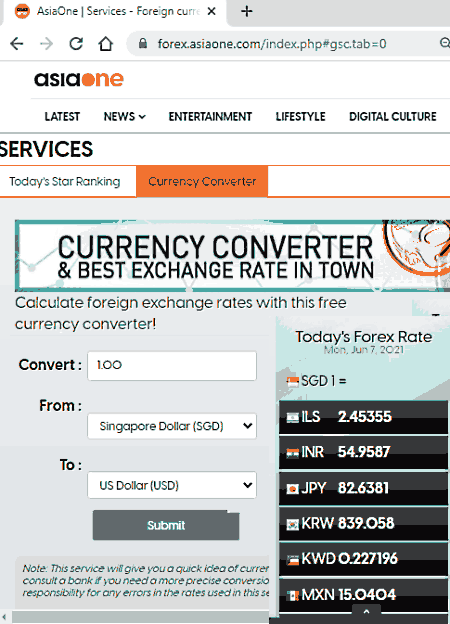The image size is (450, 624).
Task: Click the Currency Converter banner image
Action: [x=233, y=255]
